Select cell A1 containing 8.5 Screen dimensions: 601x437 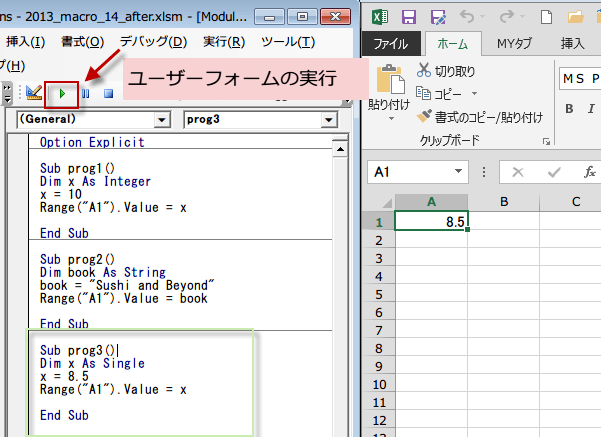tap(431, 222)
